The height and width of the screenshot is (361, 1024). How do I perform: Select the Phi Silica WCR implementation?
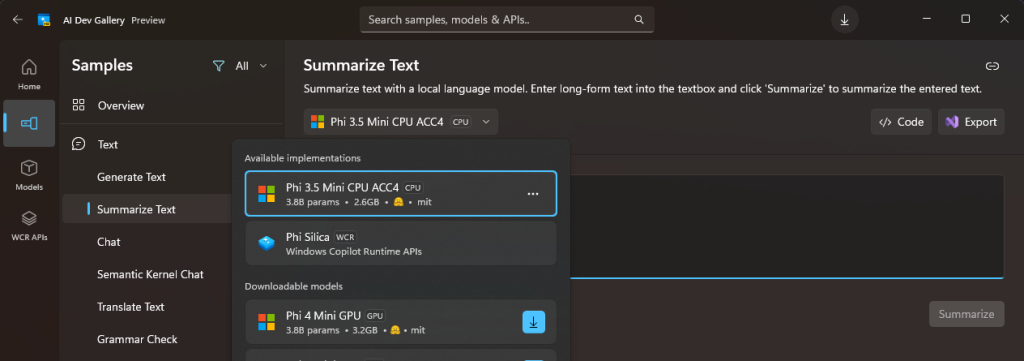[x=401, y=243]
